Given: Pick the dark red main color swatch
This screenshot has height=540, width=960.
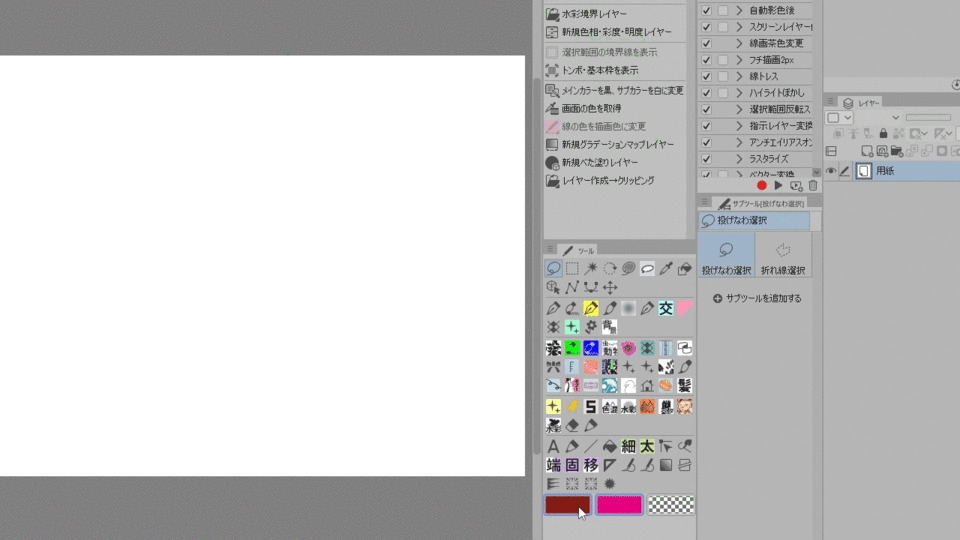Looking at the screenshot, I should (x=568, y=505).
